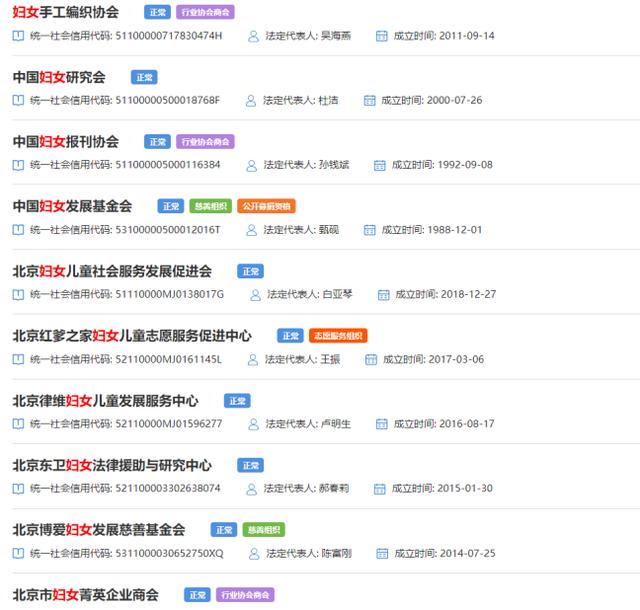Click 行业协会商会 tag for 妇女手工编织协会
The width and height of the screenshot is (640, 610).
click(x=205, y=12)
